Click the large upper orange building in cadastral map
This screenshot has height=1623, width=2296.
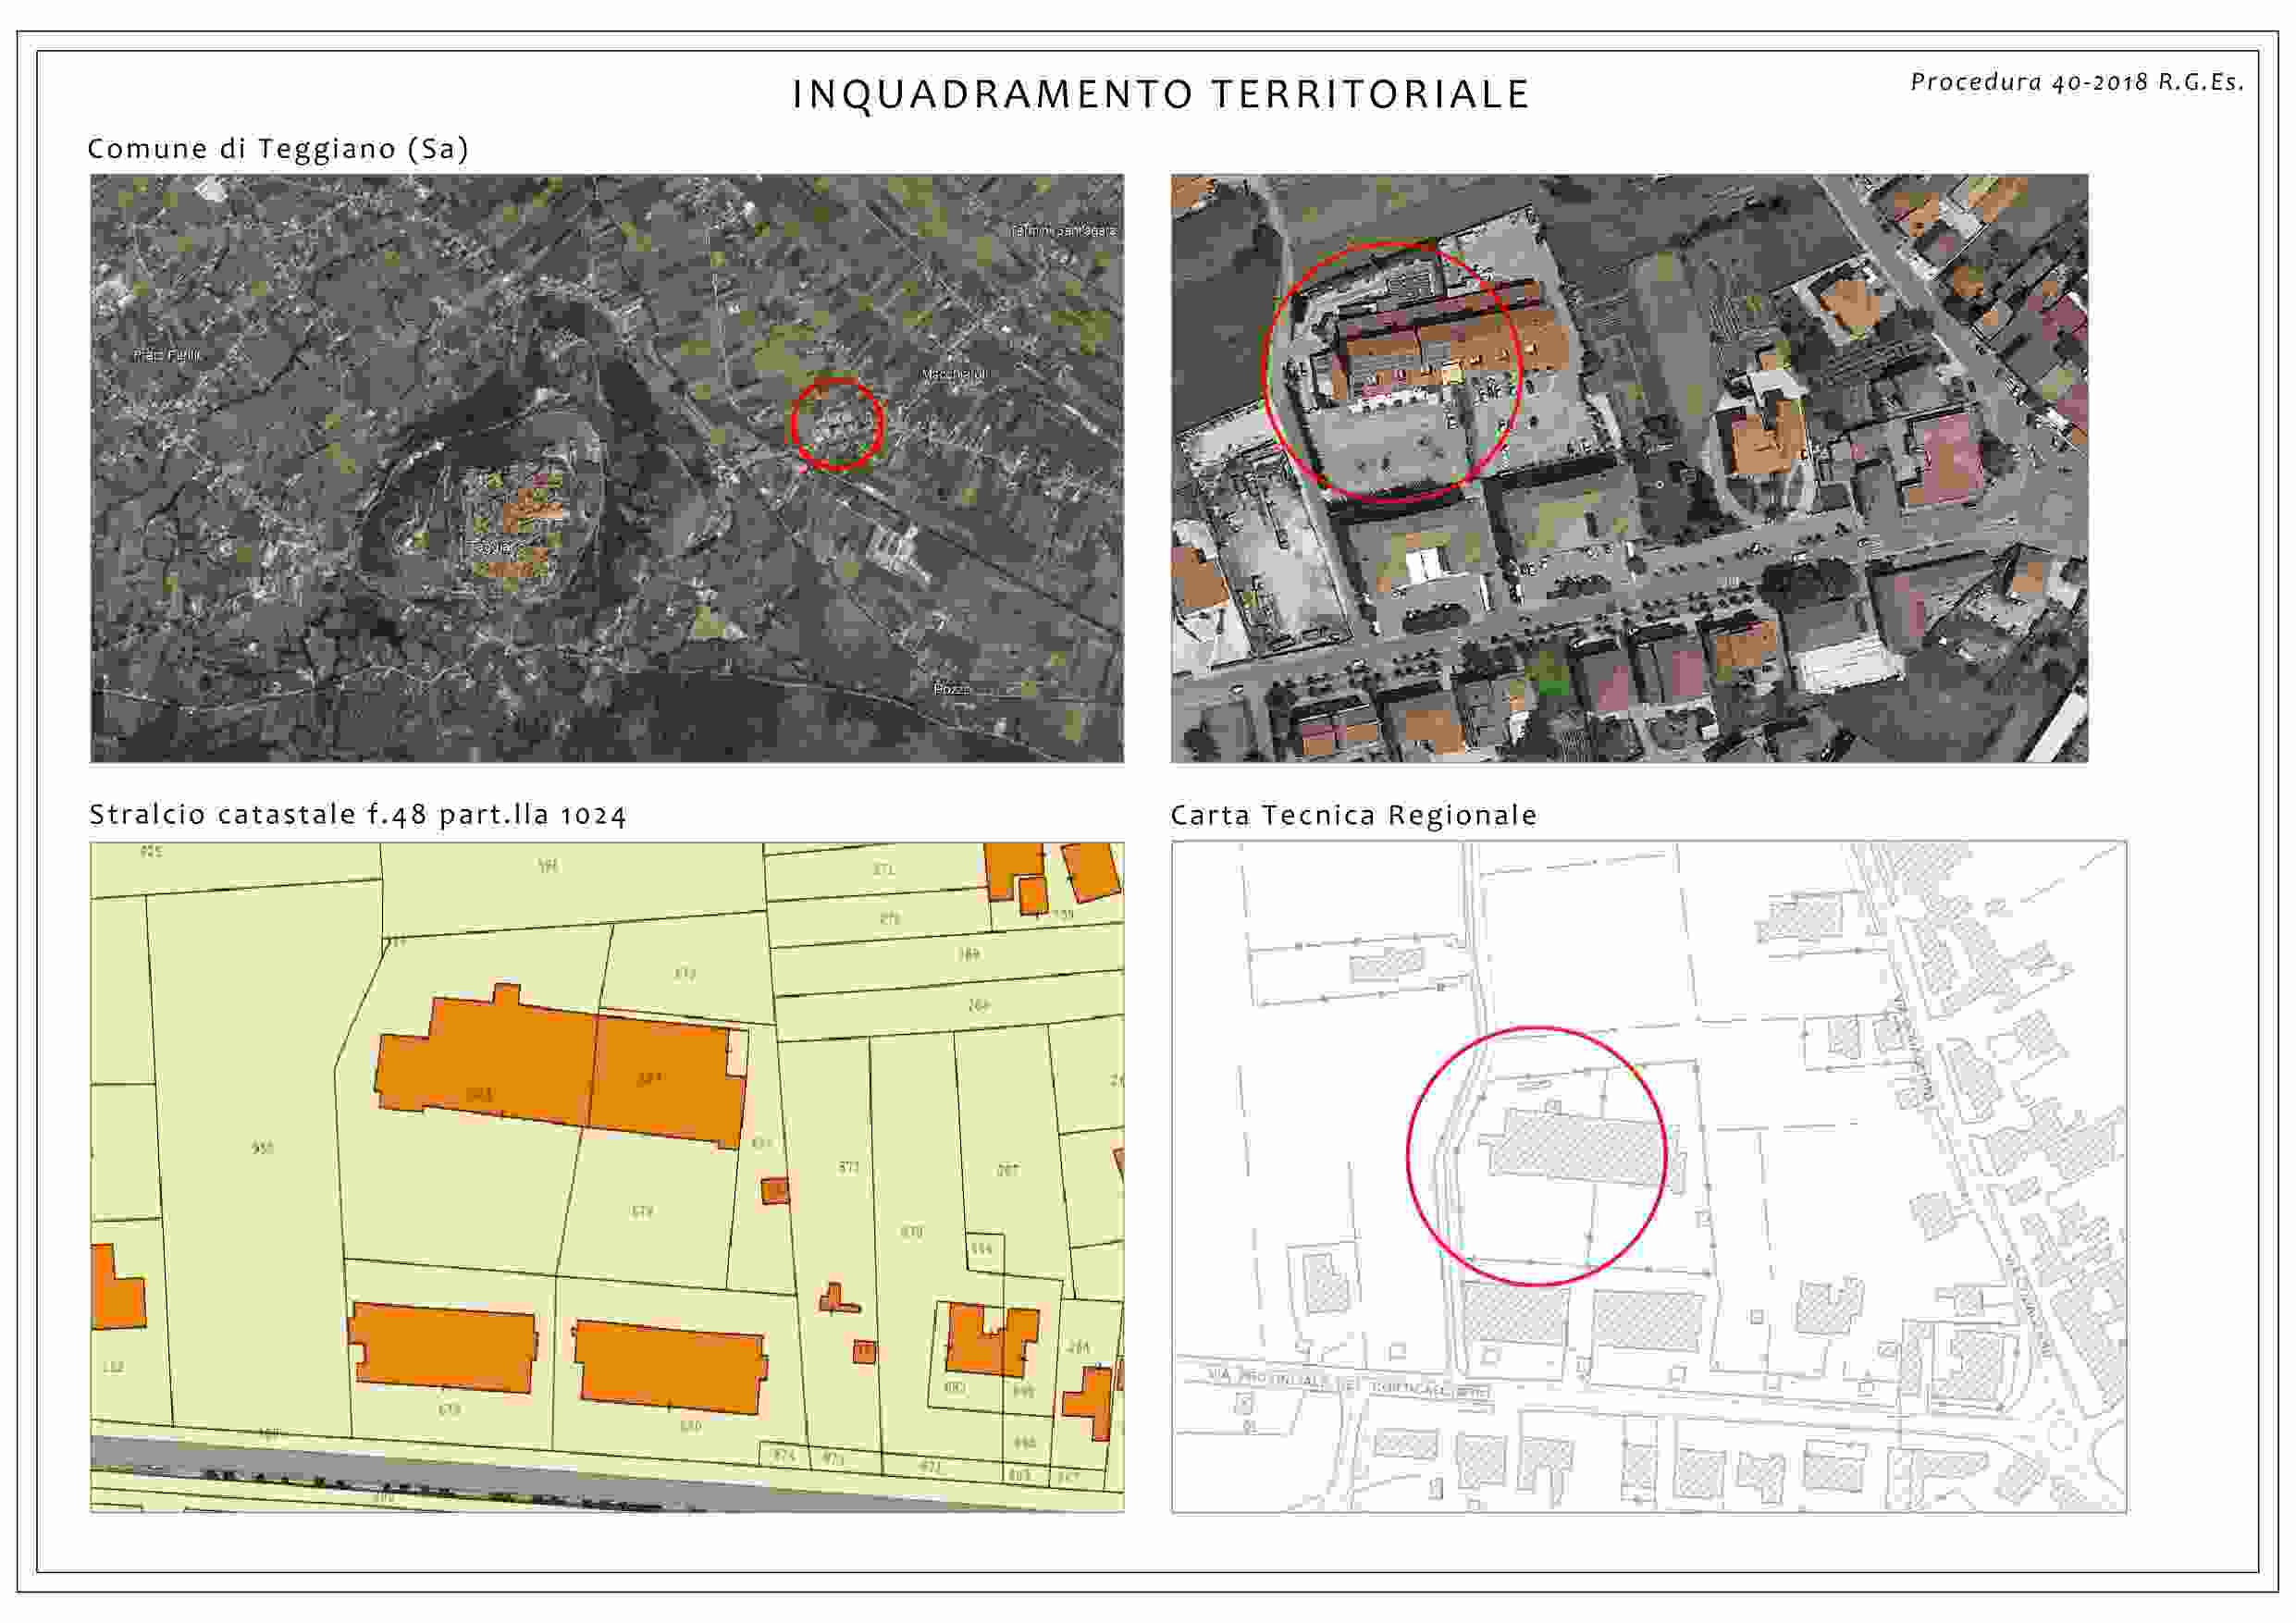click(560, 1070)
